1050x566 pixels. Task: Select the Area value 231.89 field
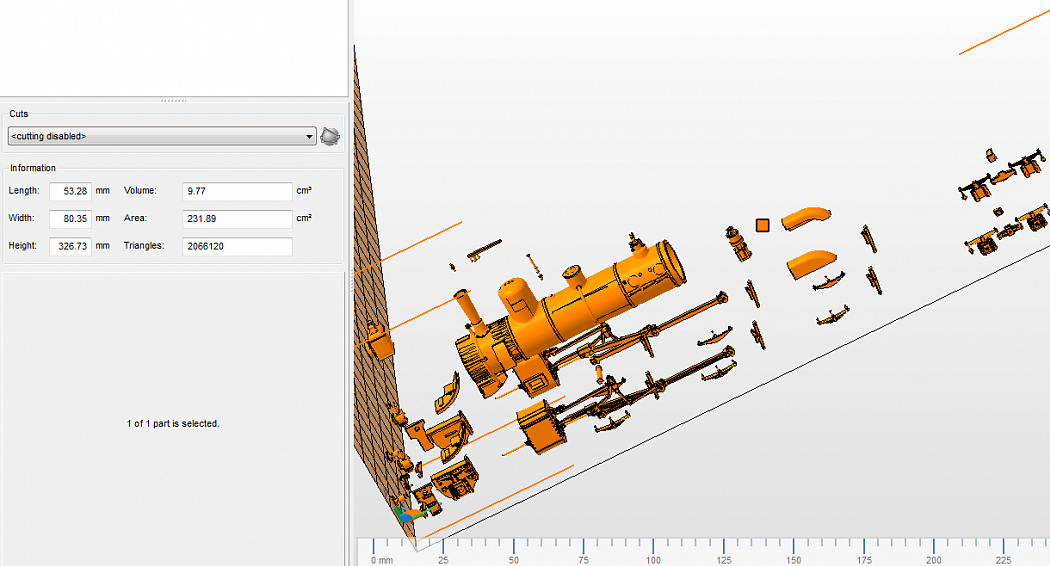(237, 218)
